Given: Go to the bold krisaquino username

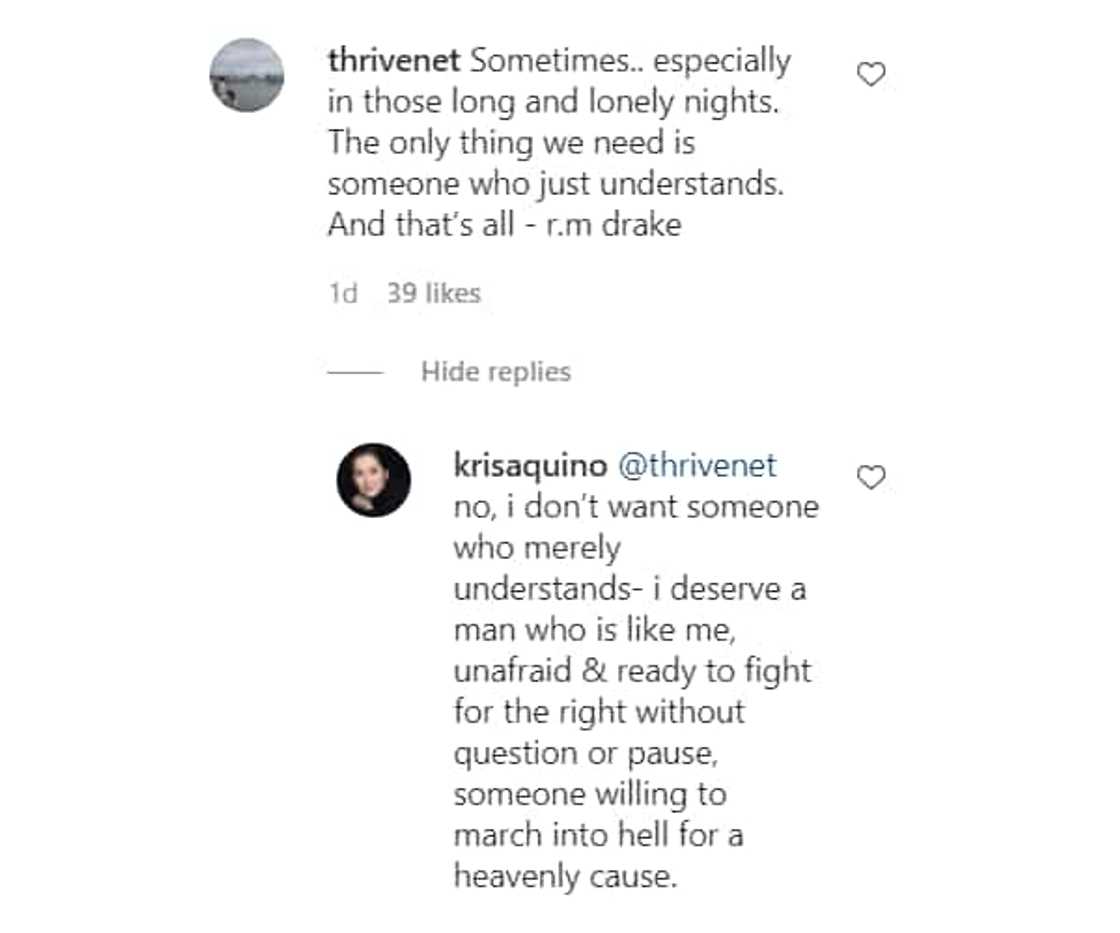Looking at the screenshot, I should coord(528,465).
